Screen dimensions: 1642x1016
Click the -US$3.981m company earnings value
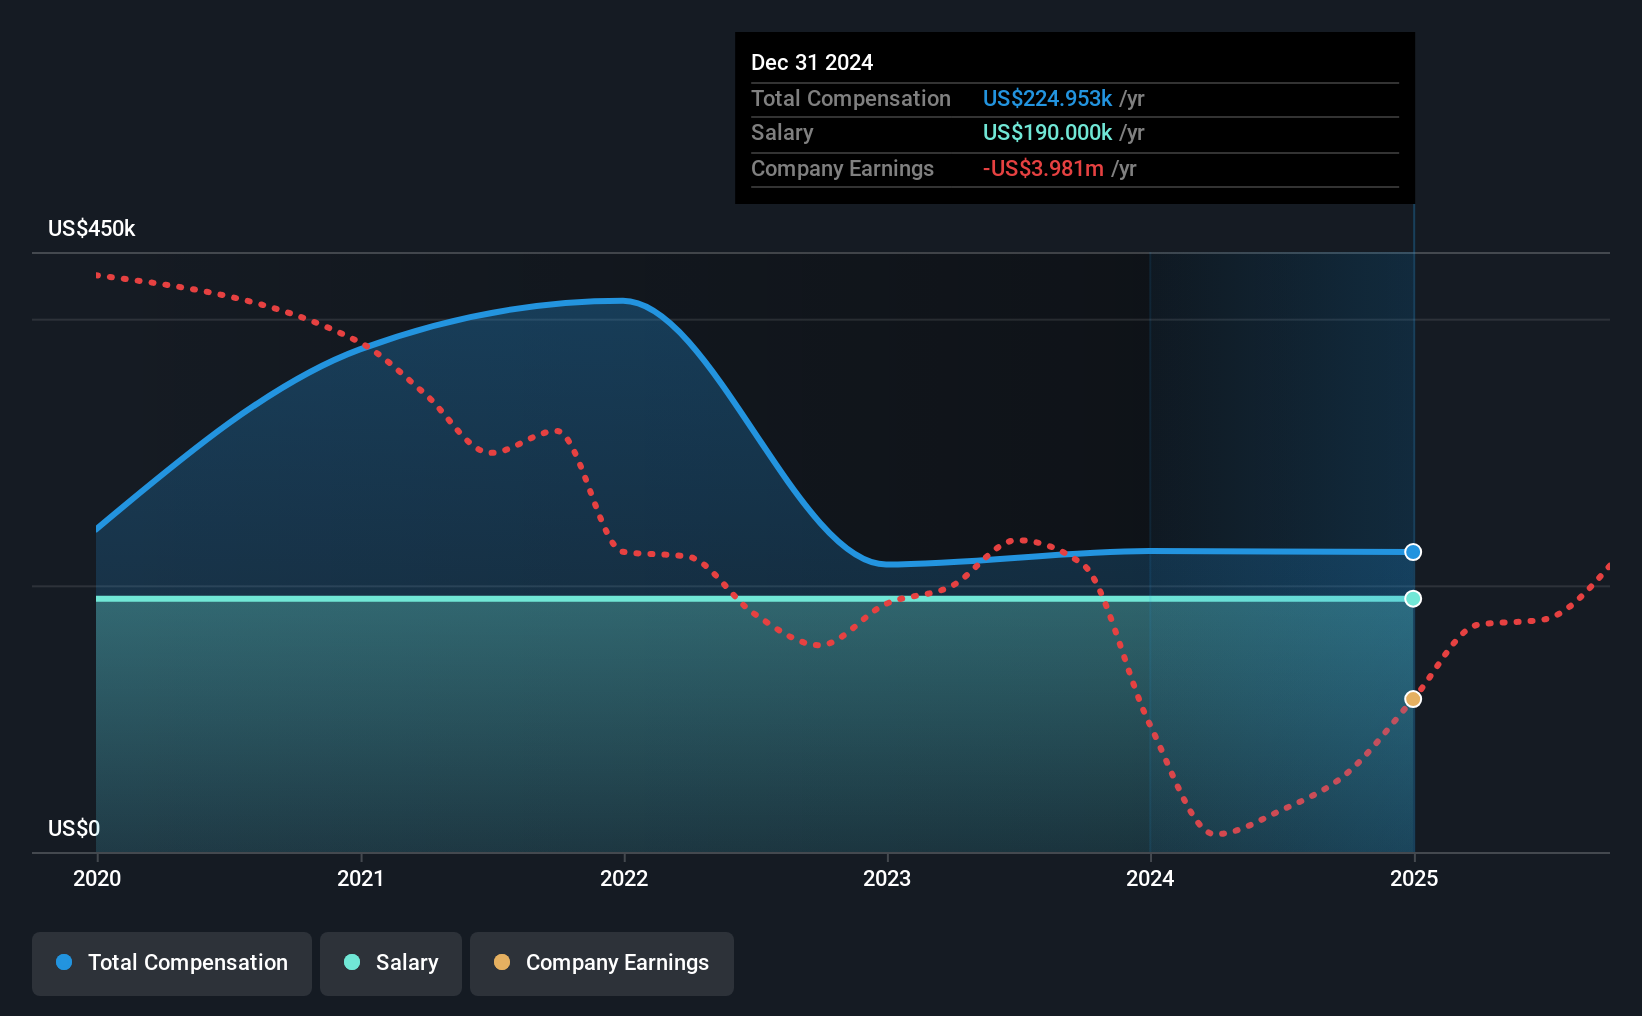[1043, 168]
